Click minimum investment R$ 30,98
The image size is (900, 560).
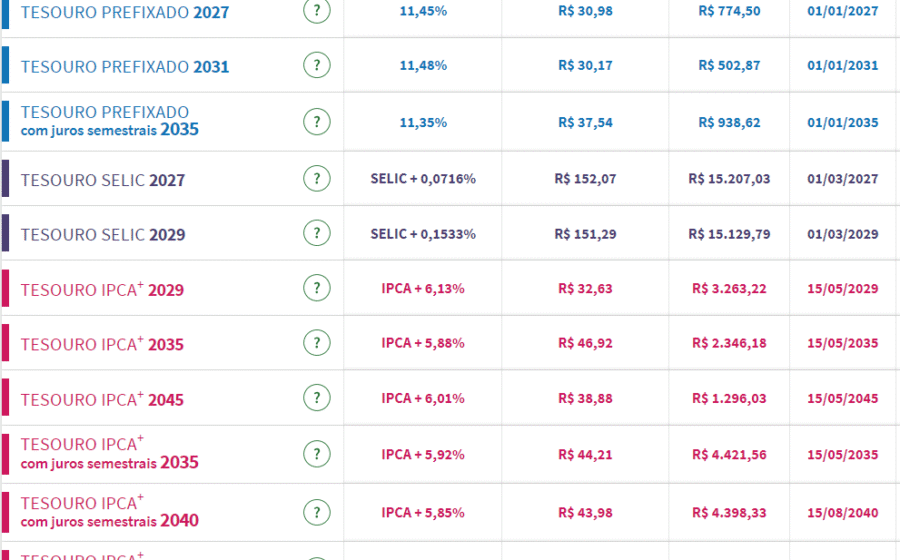click(x=585, y=11)
